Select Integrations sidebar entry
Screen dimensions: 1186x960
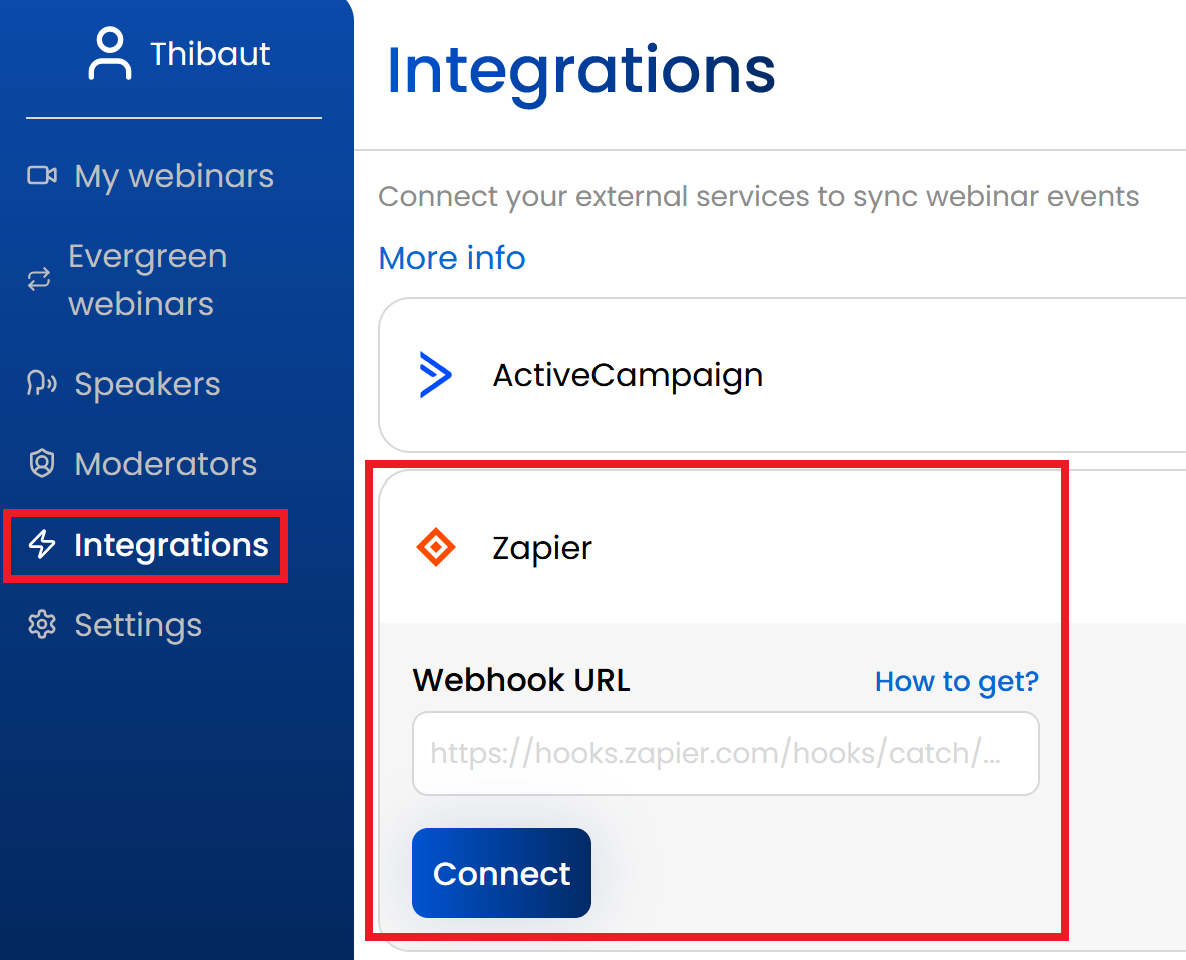(171, 545)
